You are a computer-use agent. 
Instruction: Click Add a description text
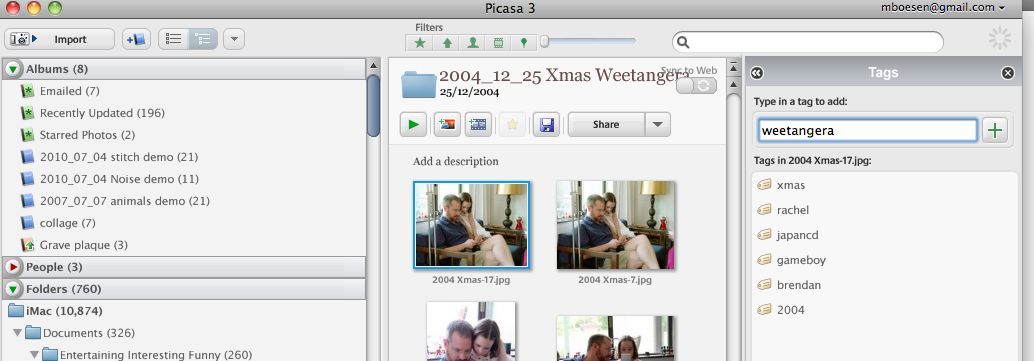click(456, 161)
